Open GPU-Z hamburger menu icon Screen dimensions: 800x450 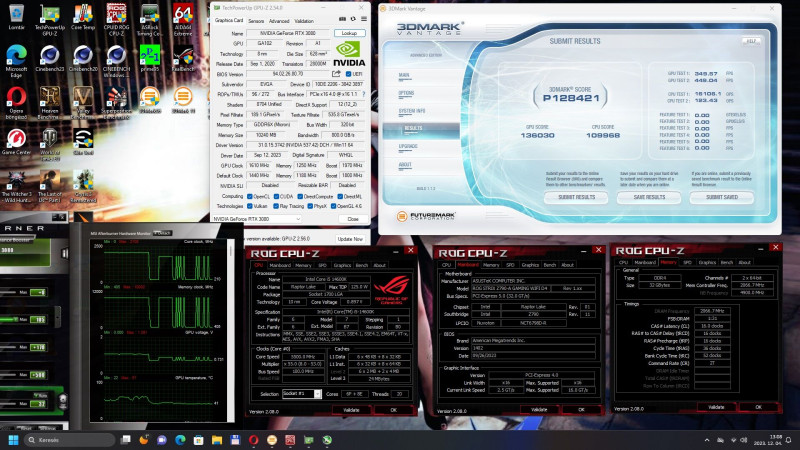[x=364, y=19]
